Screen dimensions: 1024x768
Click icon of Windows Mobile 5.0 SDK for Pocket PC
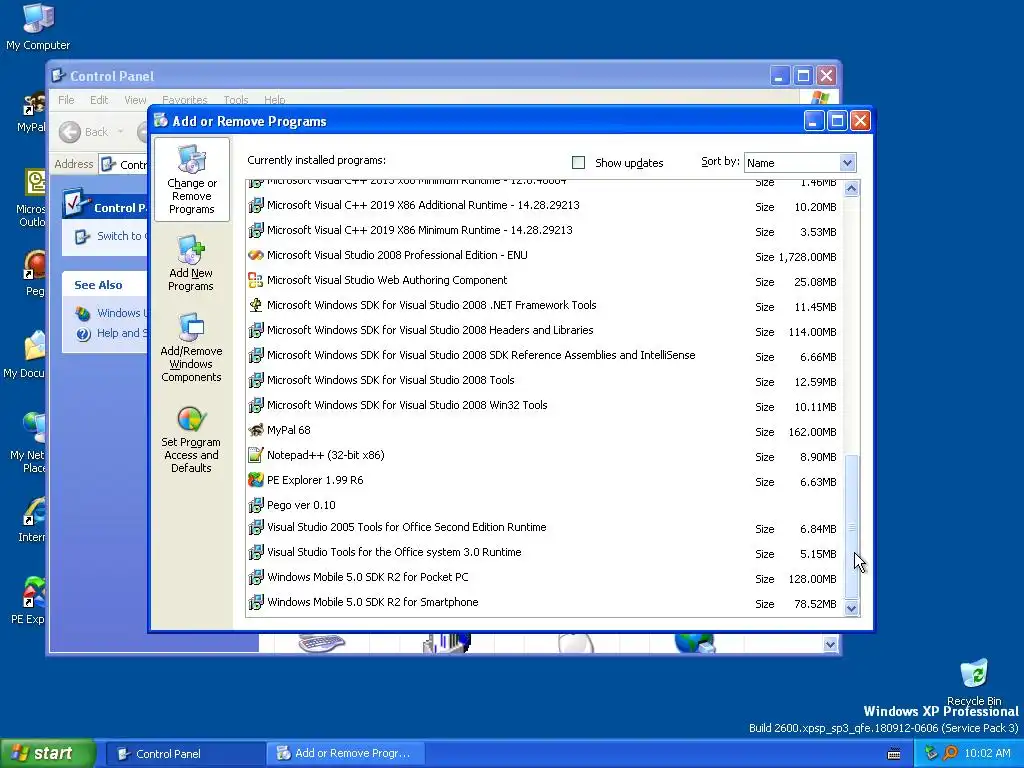click(x=256, y=577)
